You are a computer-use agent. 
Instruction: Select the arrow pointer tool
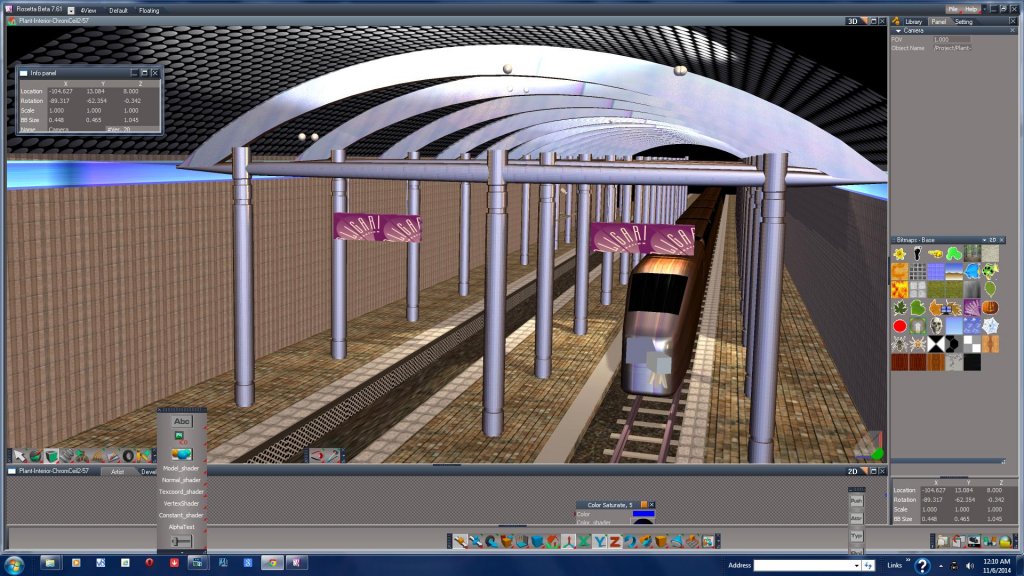[x=20, y=455]
